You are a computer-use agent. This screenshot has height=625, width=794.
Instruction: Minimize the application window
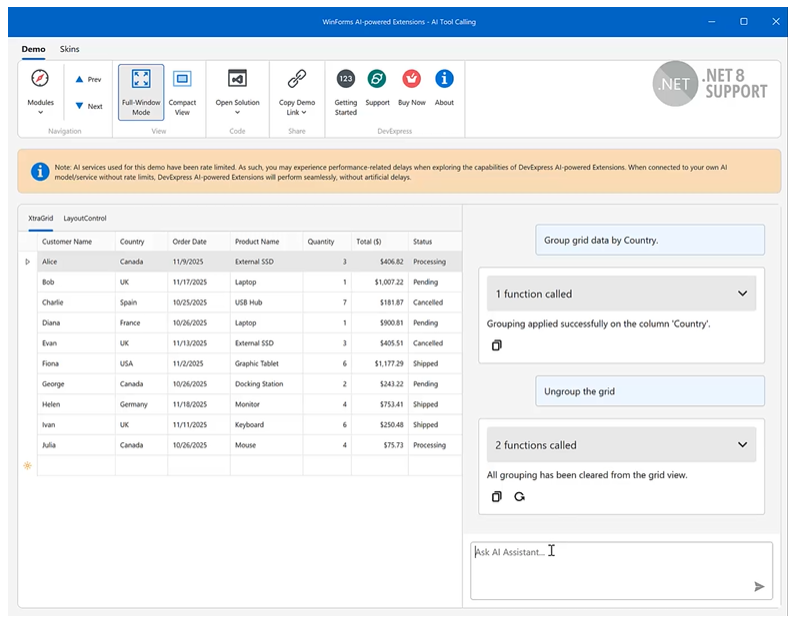711,22
